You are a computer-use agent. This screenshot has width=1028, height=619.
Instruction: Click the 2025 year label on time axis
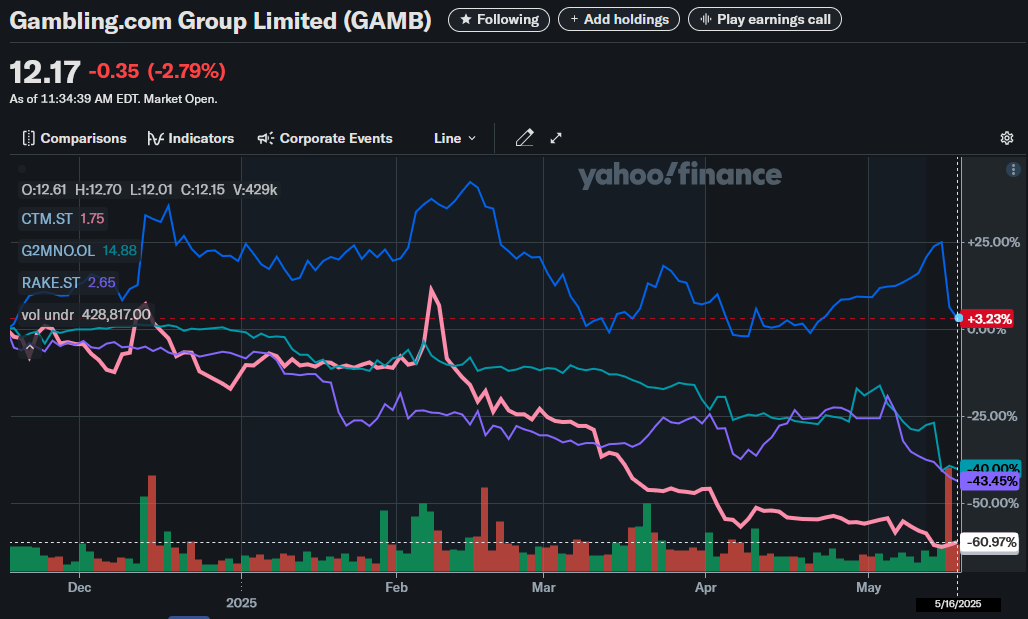click(x=241, y=603)
